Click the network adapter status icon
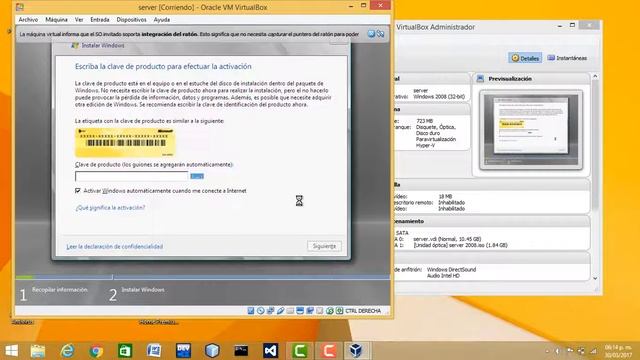This screenshot has width=640, height=360. pos(270,311)
